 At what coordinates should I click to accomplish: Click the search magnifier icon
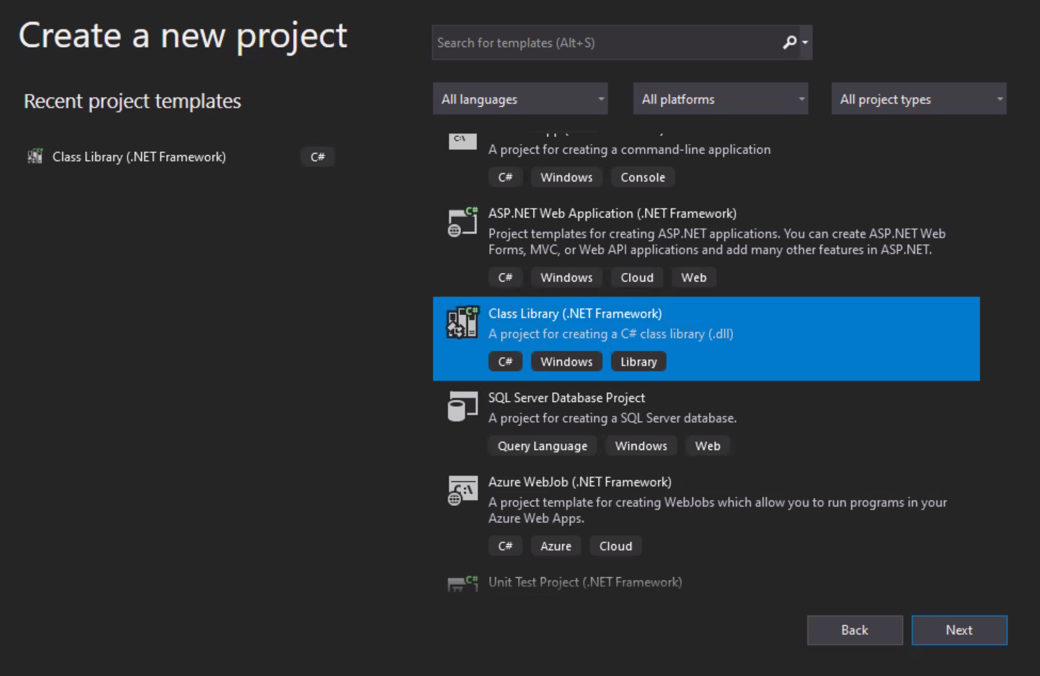[x=789, y=42]
